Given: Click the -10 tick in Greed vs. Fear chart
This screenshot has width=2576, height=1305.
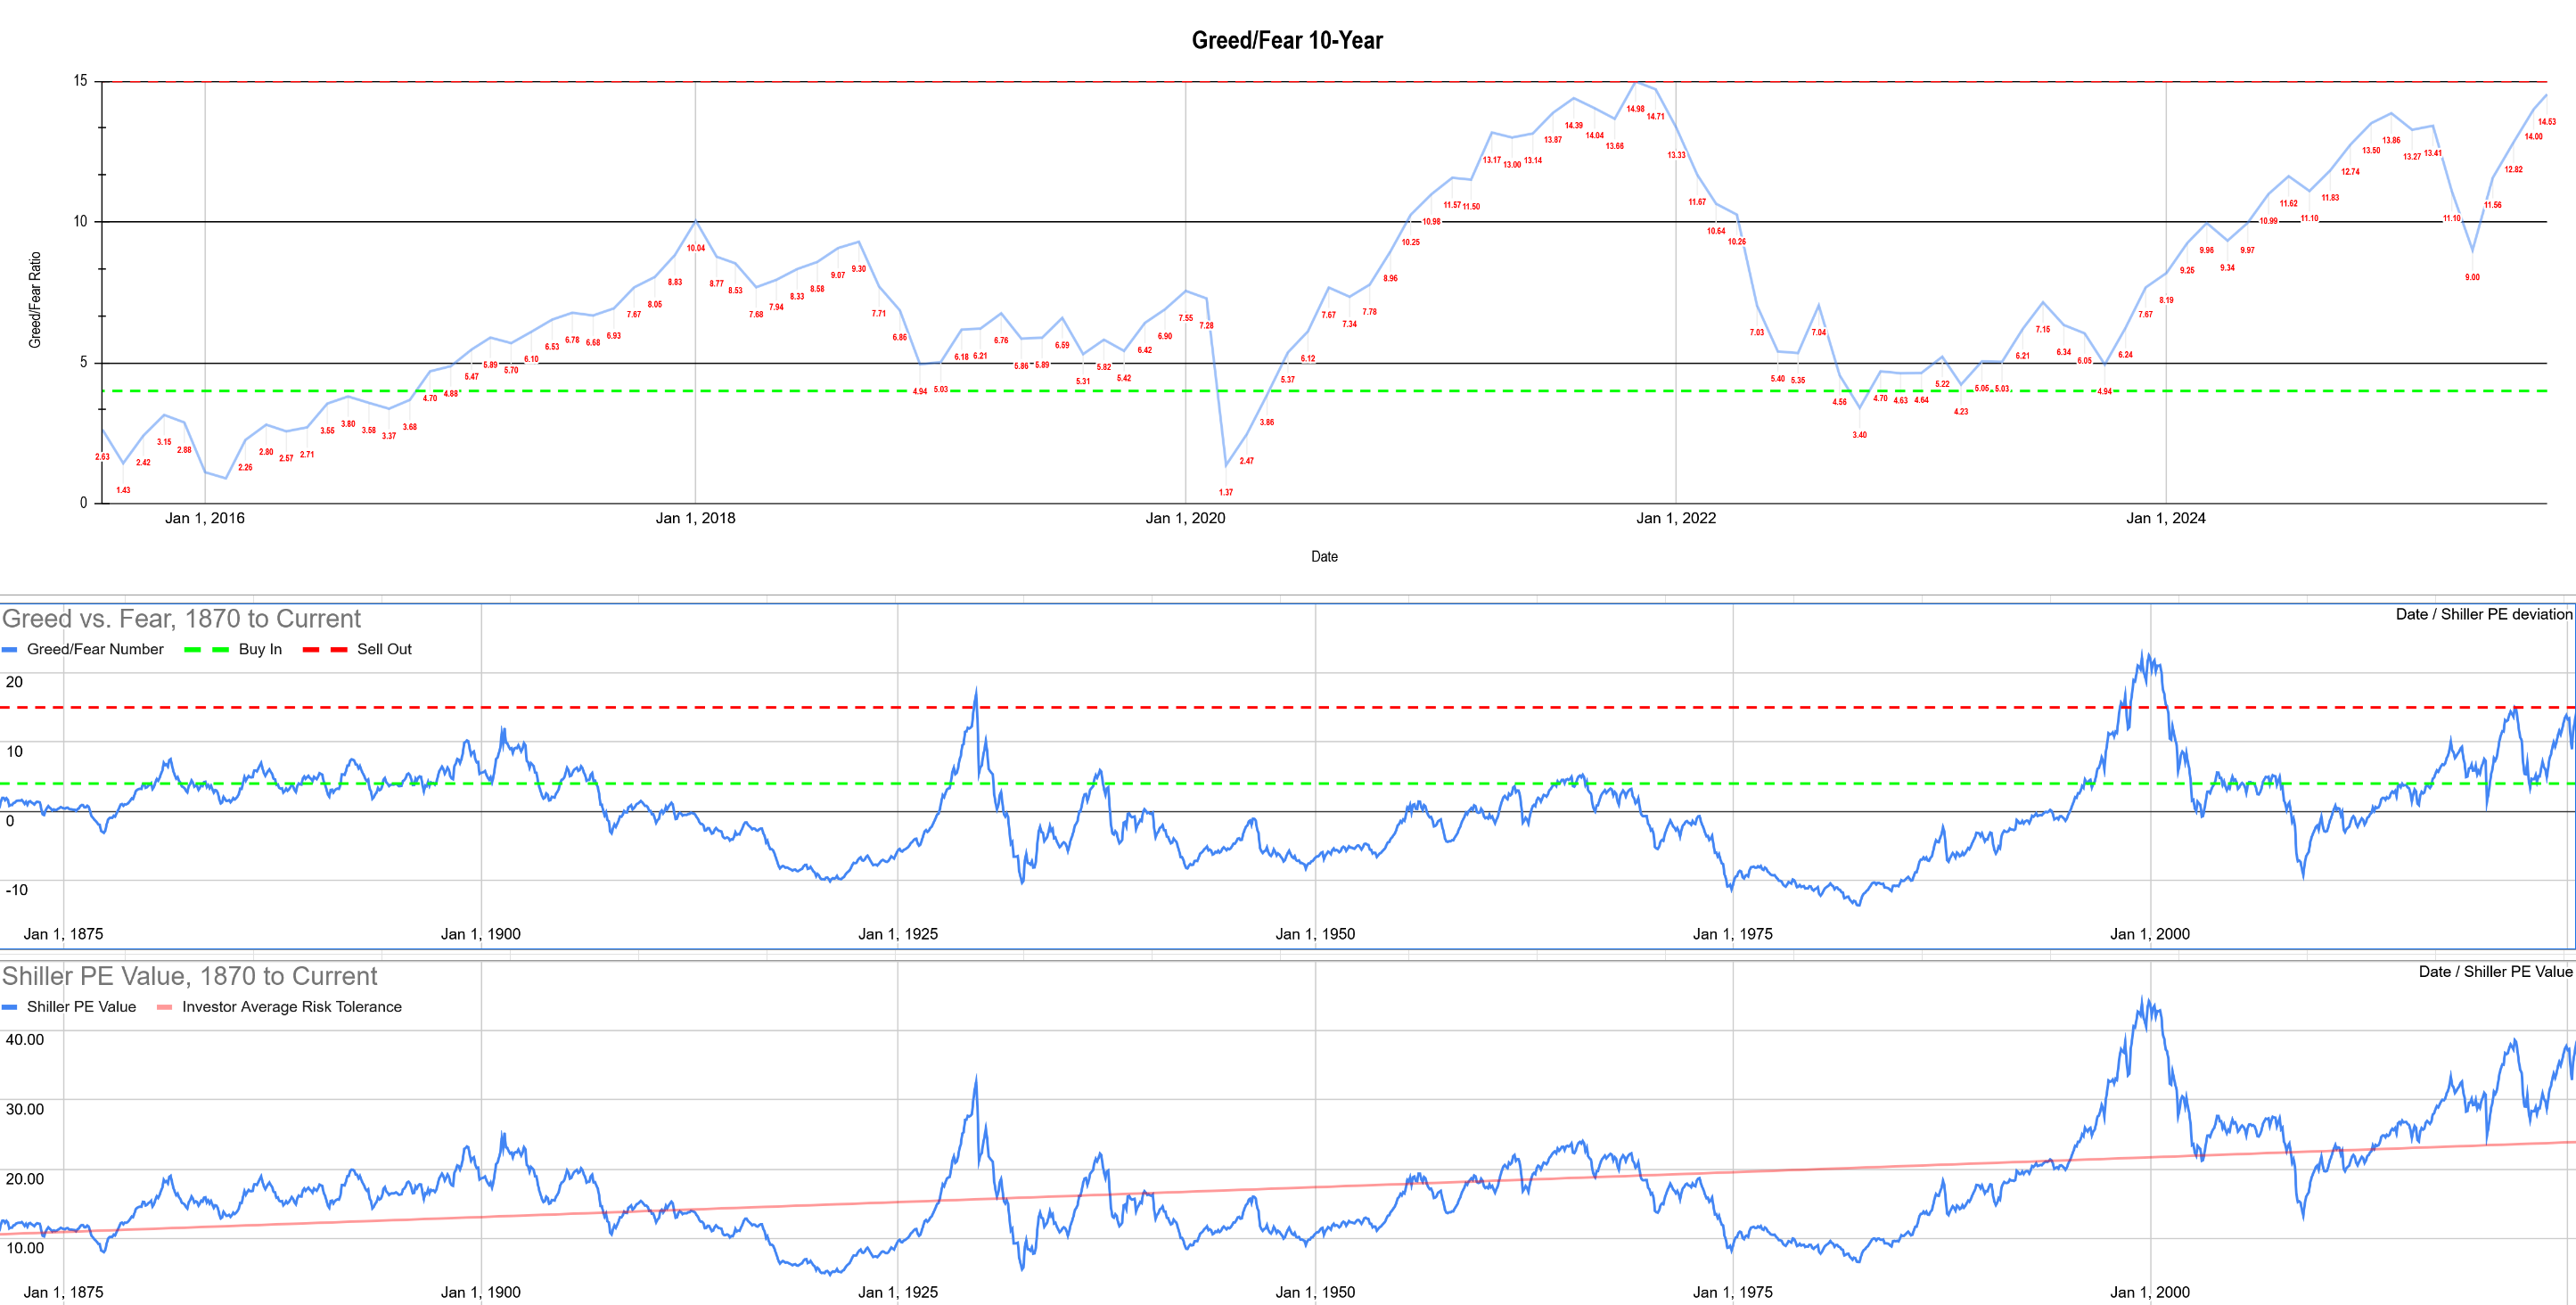Looking at the screenshot, I should (x=17, y=890).
